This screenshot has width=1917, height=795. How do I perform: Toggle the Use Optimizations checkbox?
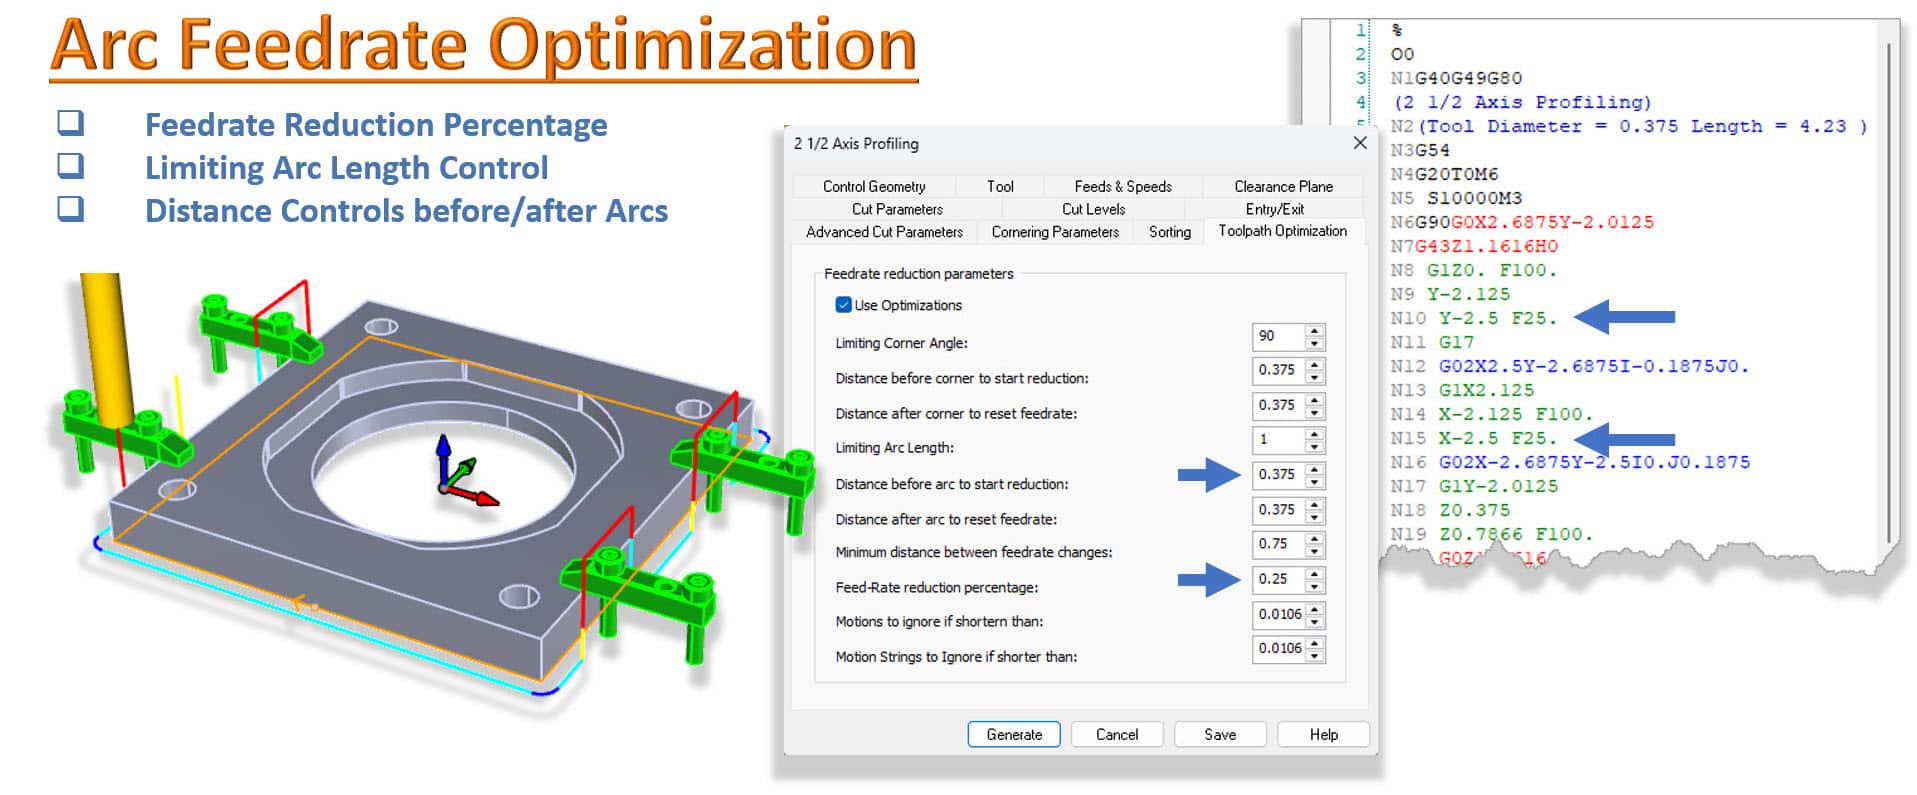click(x=843, y=305)
